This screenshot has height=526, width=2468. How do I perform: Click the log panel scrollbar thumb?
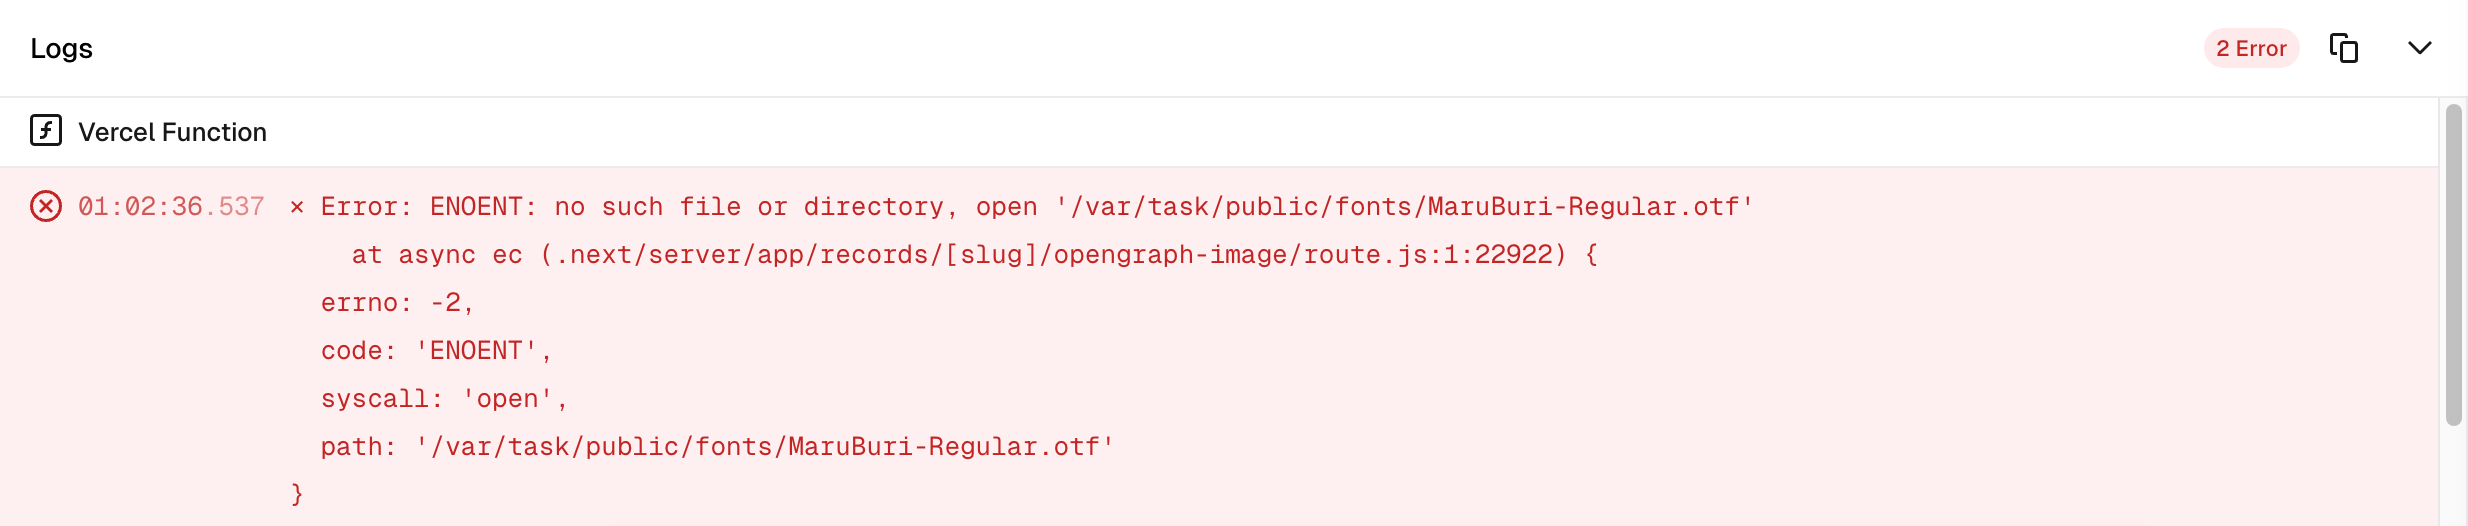point(2453,265)
